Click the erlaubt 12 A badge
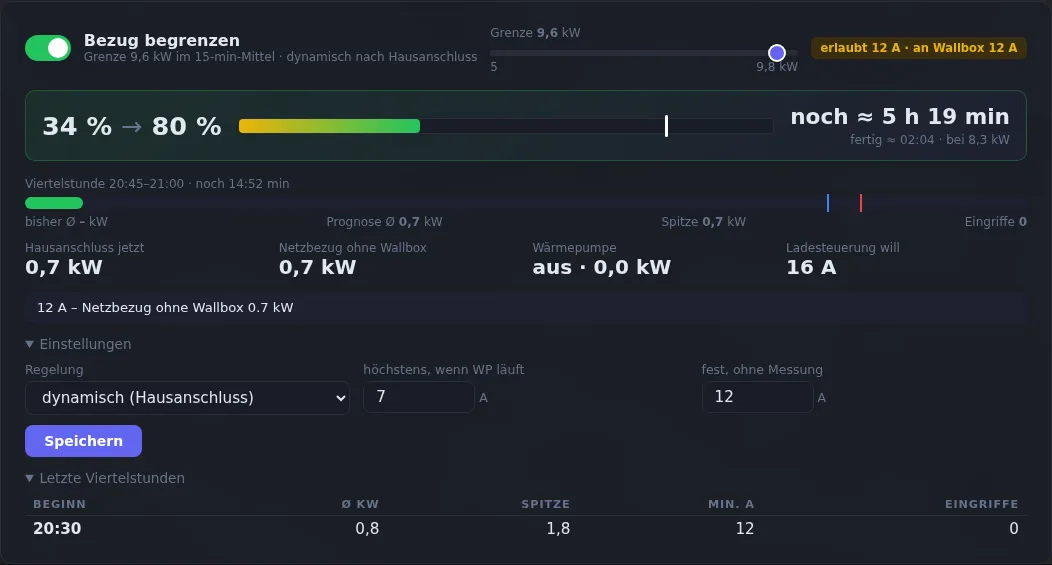Screen dimensions: 1052x565 pos(918,48)
